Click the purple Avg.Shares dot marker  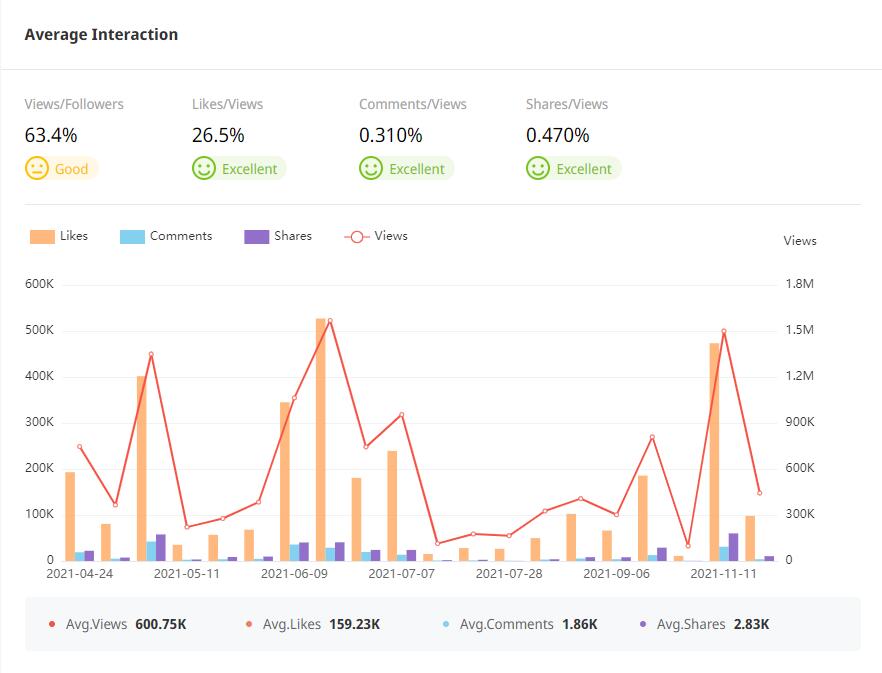643,624
